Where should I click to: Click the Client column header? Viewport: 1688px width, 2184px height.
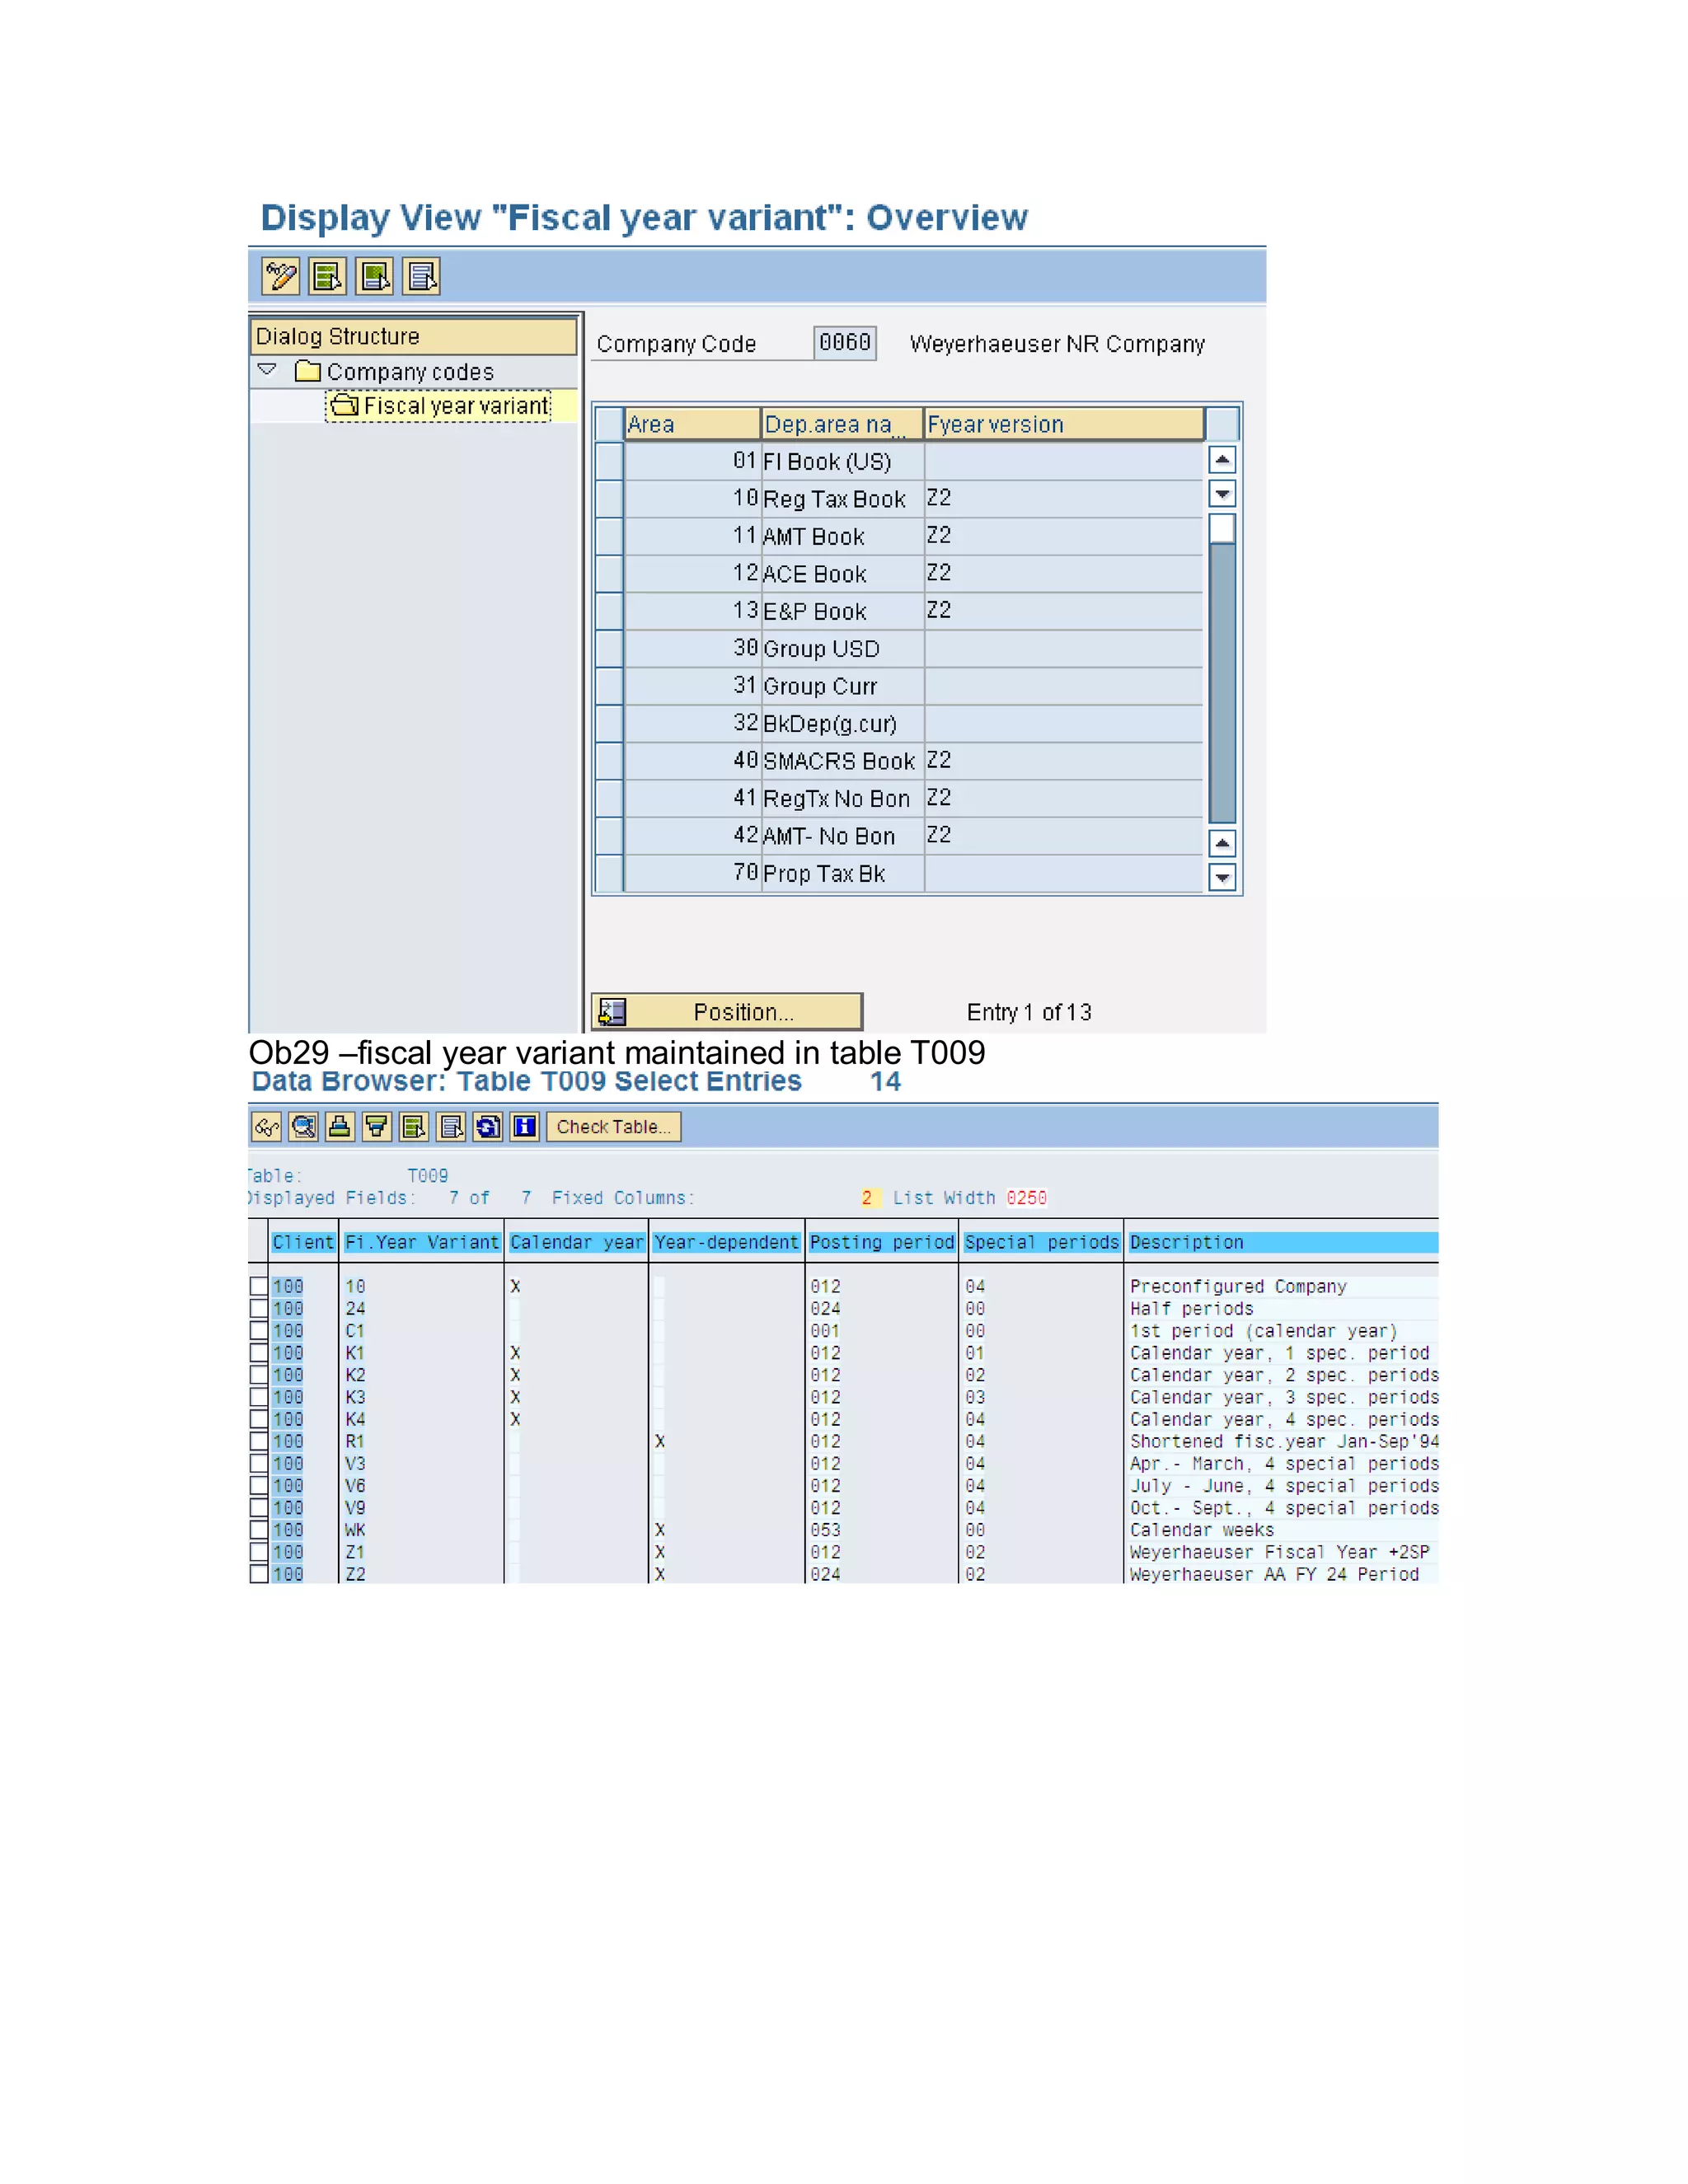point(303,1242)
